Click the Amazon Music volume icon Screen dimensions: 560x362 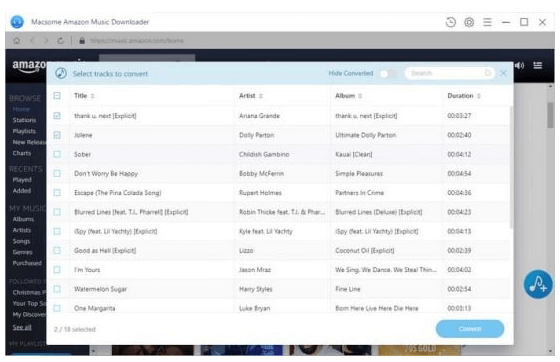point(520,65)
